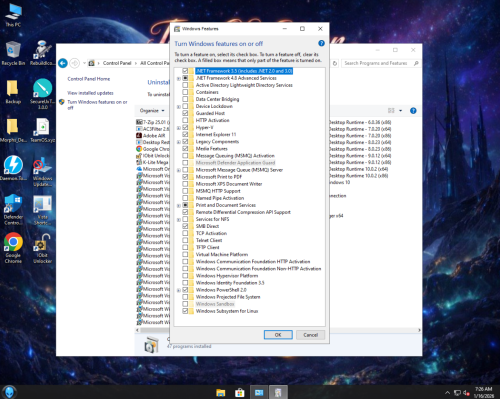Click the Start button on taskbar
The width and height of the screenshot is (500, 399).
(9, 392)
